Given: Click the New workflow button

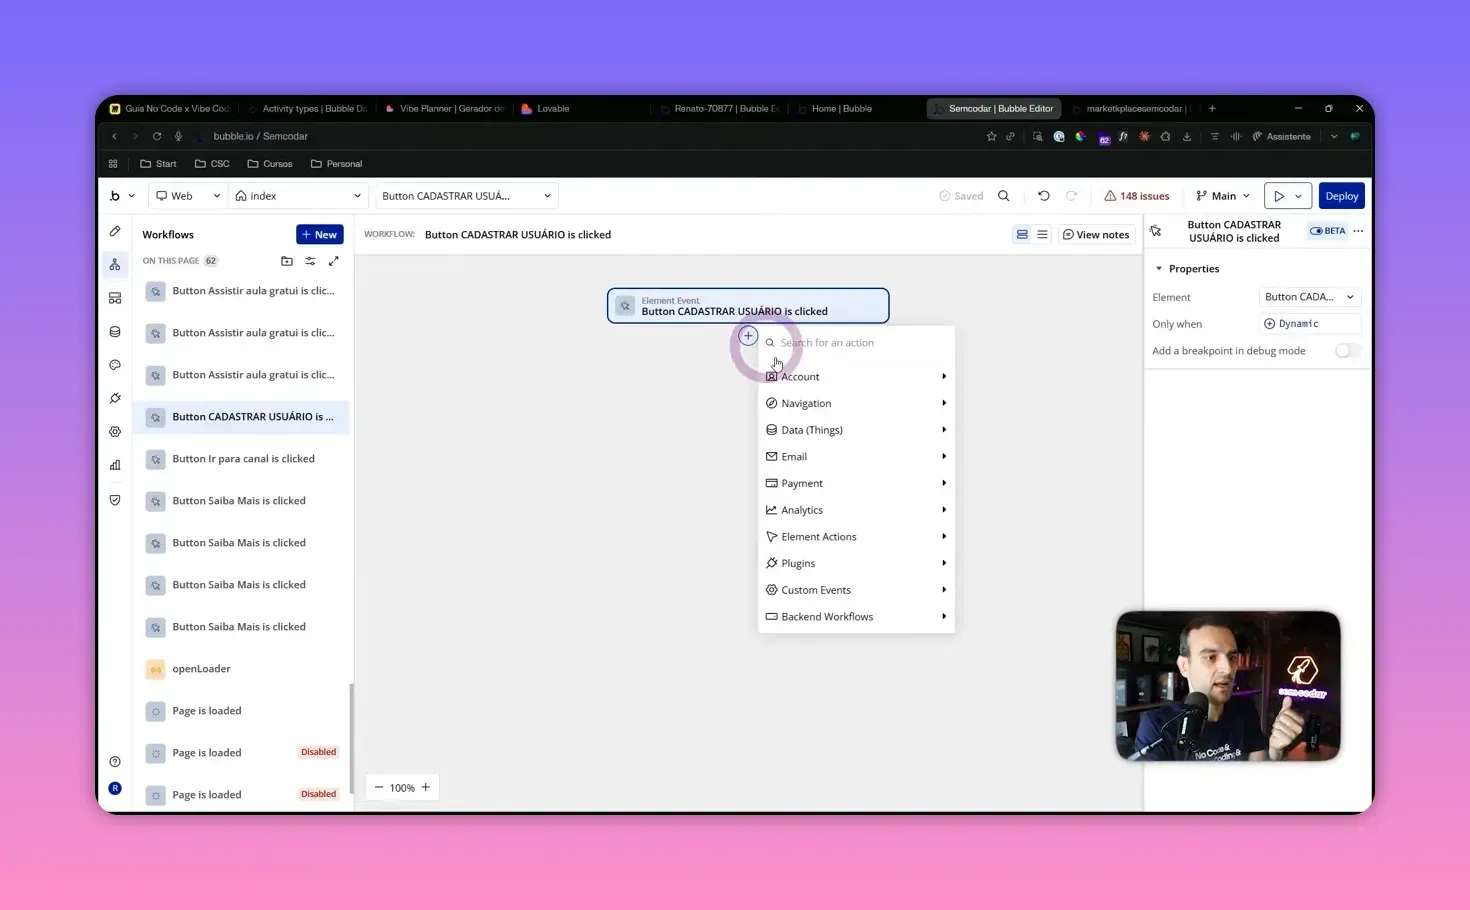Looking at the screenshot, I should click(x=319, y=235).
